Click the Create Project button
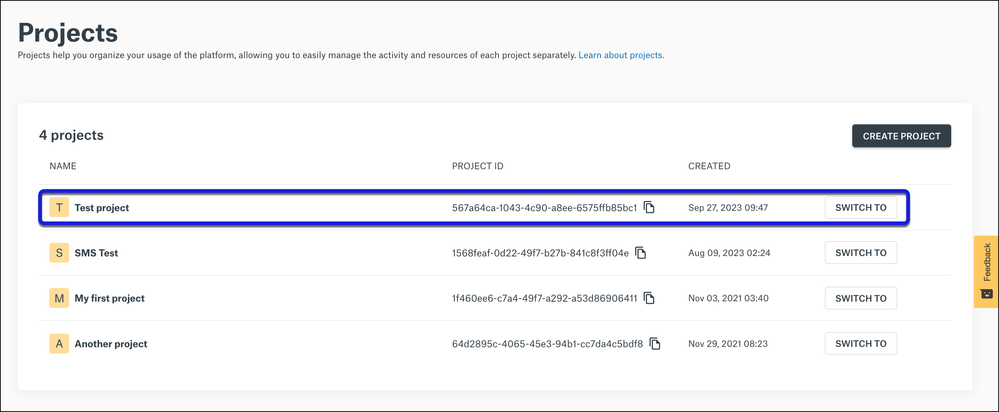This screenshot has width=999, height=412. (x=902, y=136)
